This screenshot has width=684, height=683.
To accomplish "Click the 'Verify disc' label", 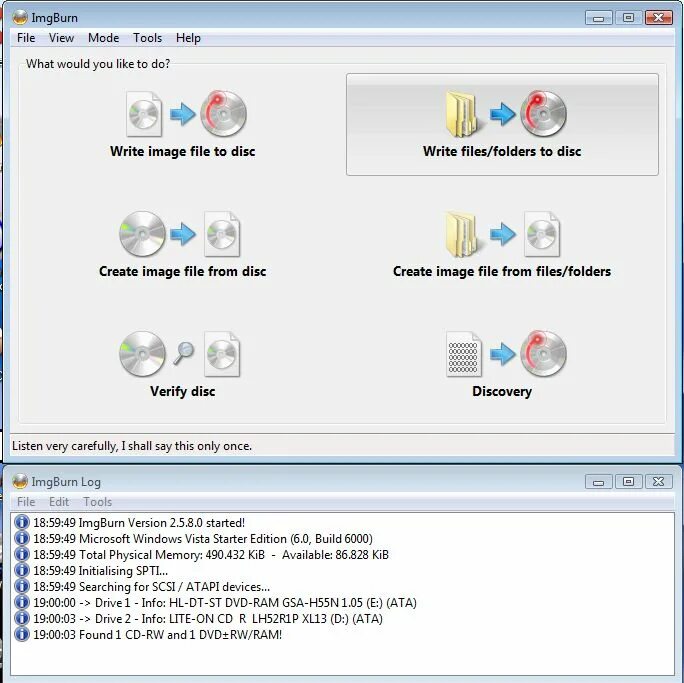I will pos(182,391).
